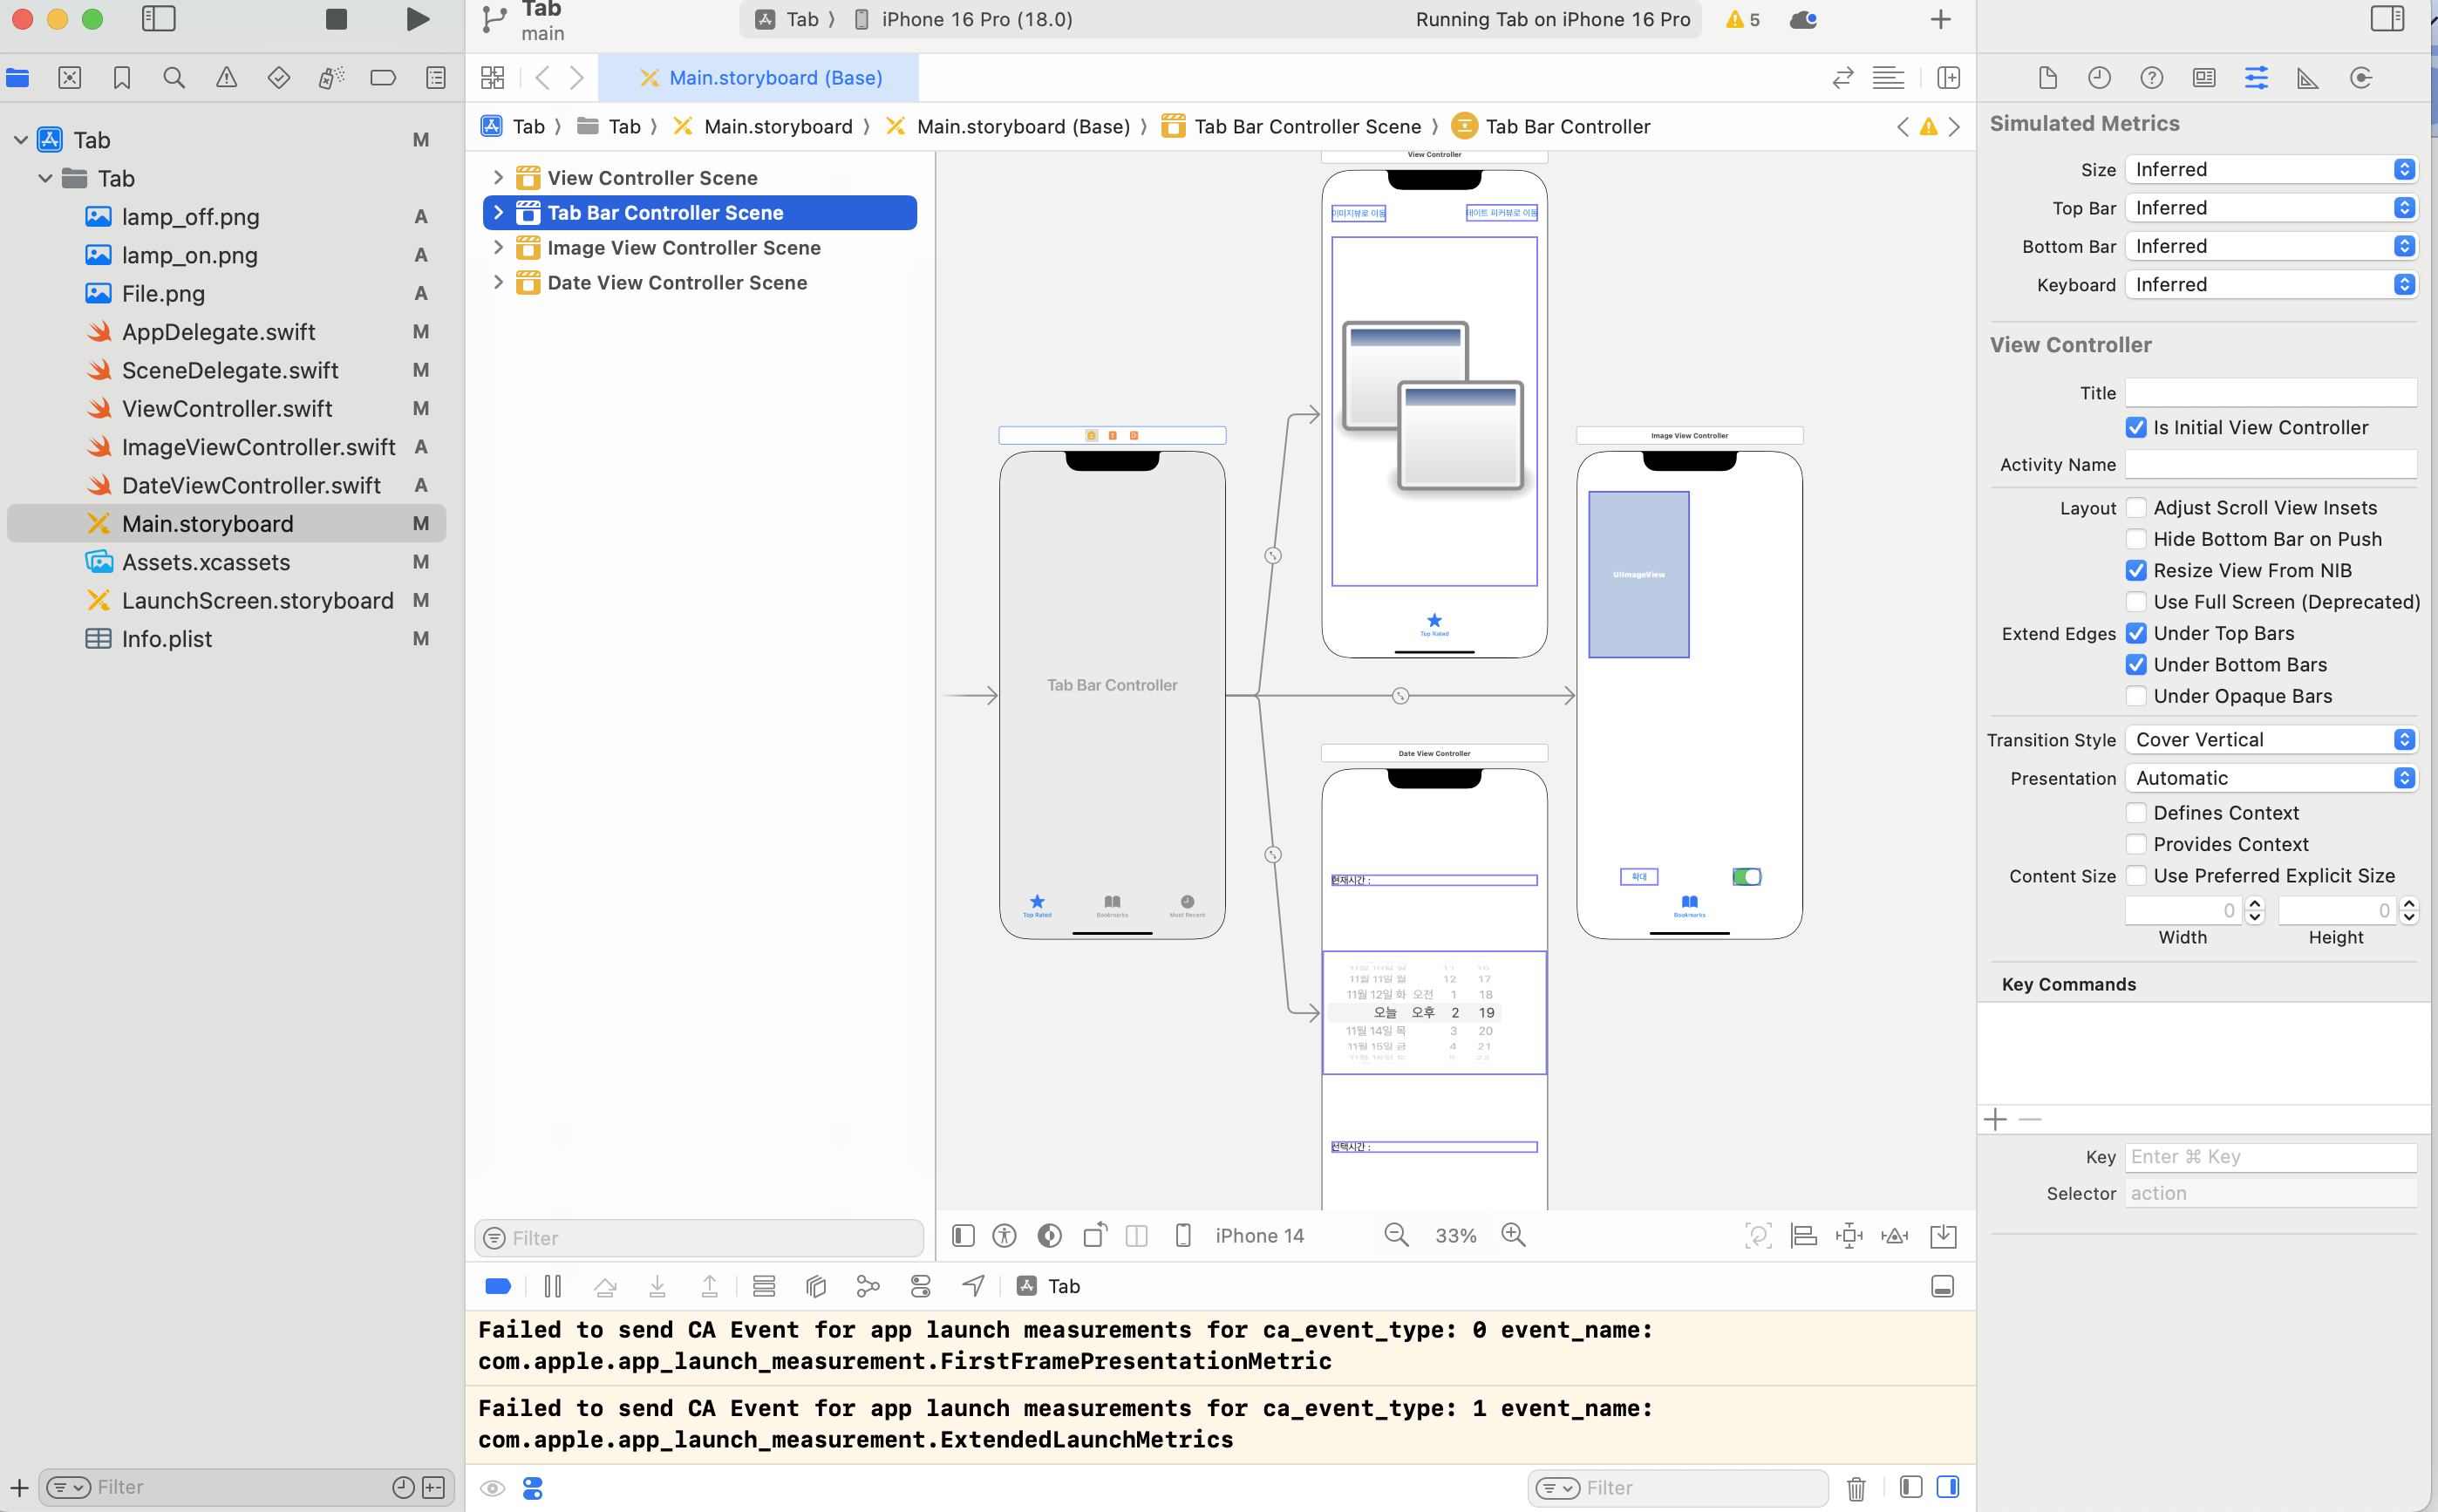The height and width of the screenshot is (1512, 2438).
Task: Pause program execution in debug bar
Action: click(x=552, y=1286)
